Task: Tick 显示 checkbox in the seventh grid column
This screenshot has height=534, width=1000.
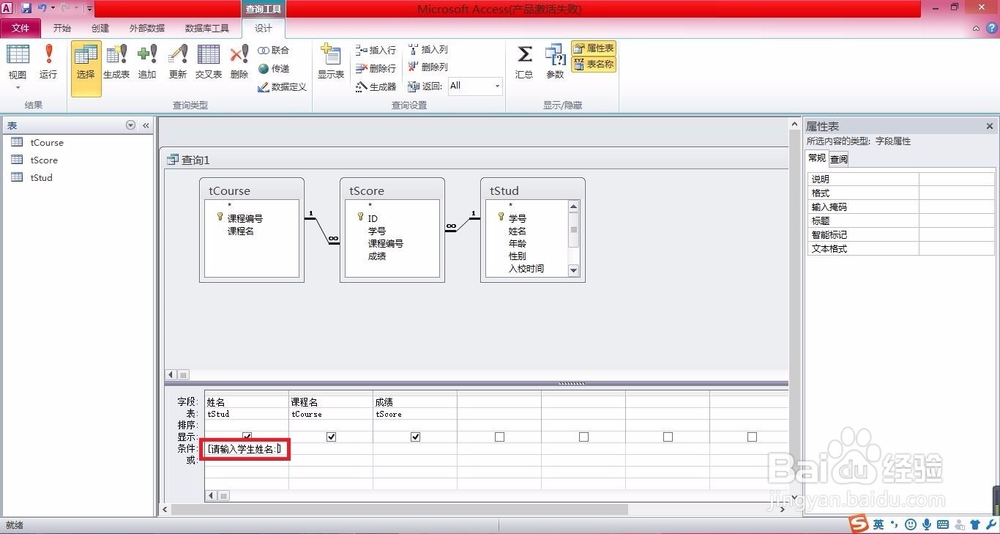Action: 752,437
